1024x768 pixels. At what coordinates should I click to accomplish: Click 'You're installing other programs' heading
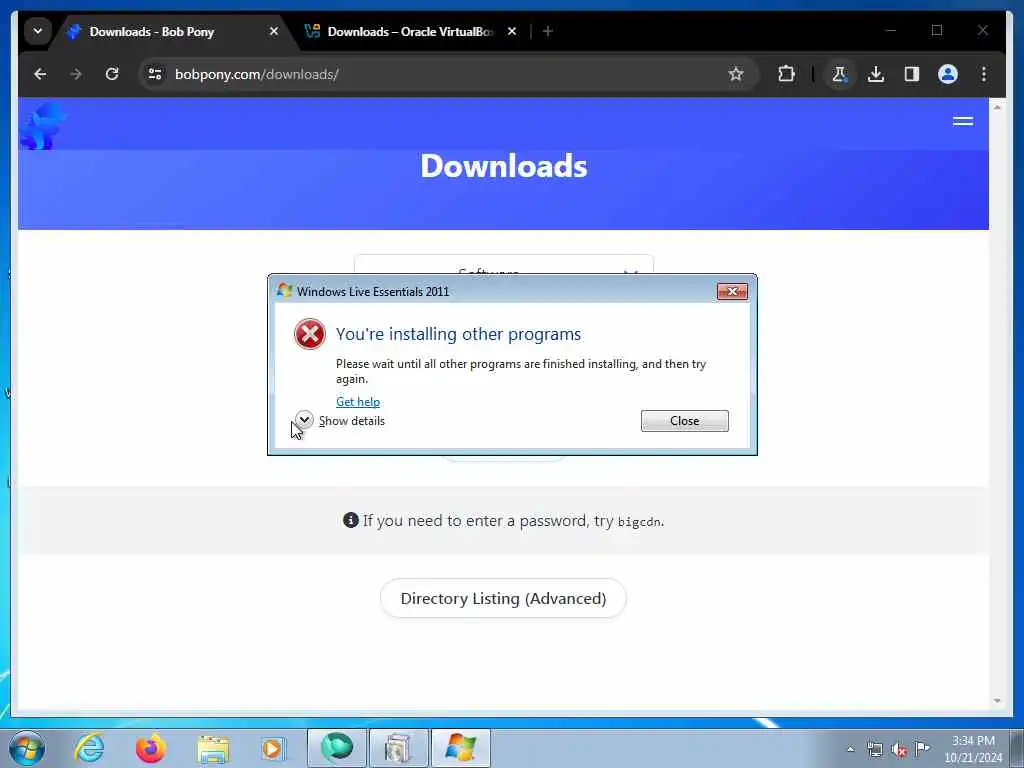[x=458, y=334]
